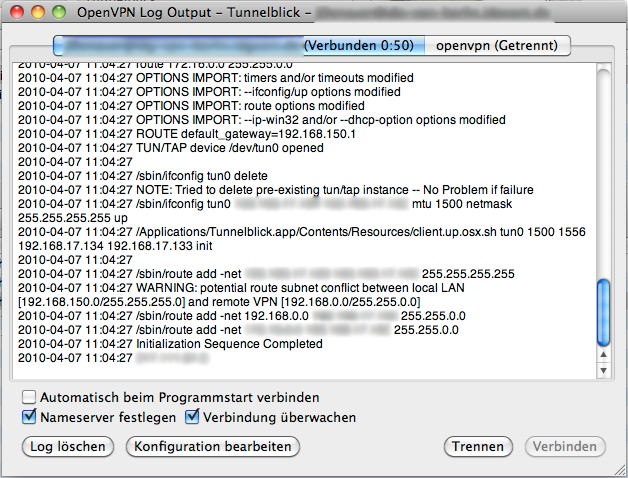Click the window resize grip corner
The width and height of the screenshot is (628, 478).
pyautogui.click(x=620, y=470)
